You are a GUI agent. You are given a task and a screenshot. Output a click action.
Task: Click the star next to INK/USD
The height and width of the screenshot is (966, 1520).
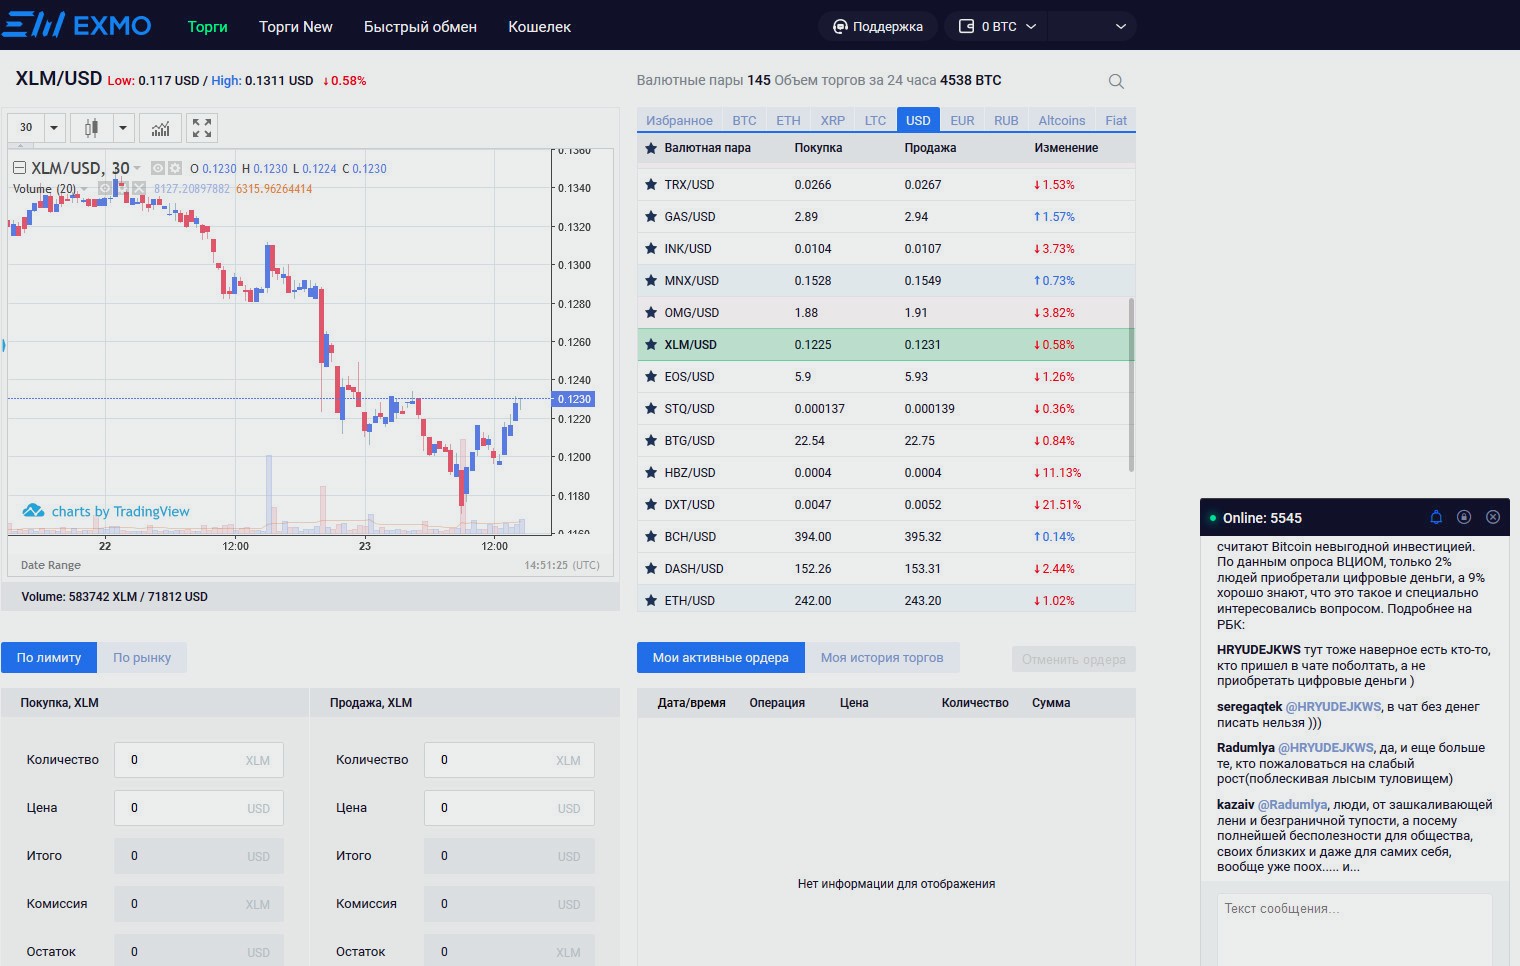click(x=651, y=249)
